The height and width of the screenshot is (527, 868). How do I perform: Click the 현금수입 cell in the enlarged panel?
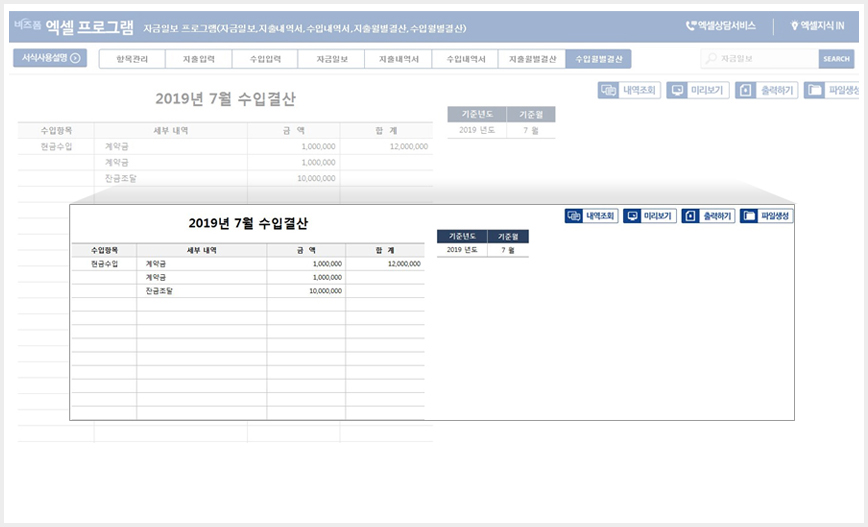pos(104,264)
